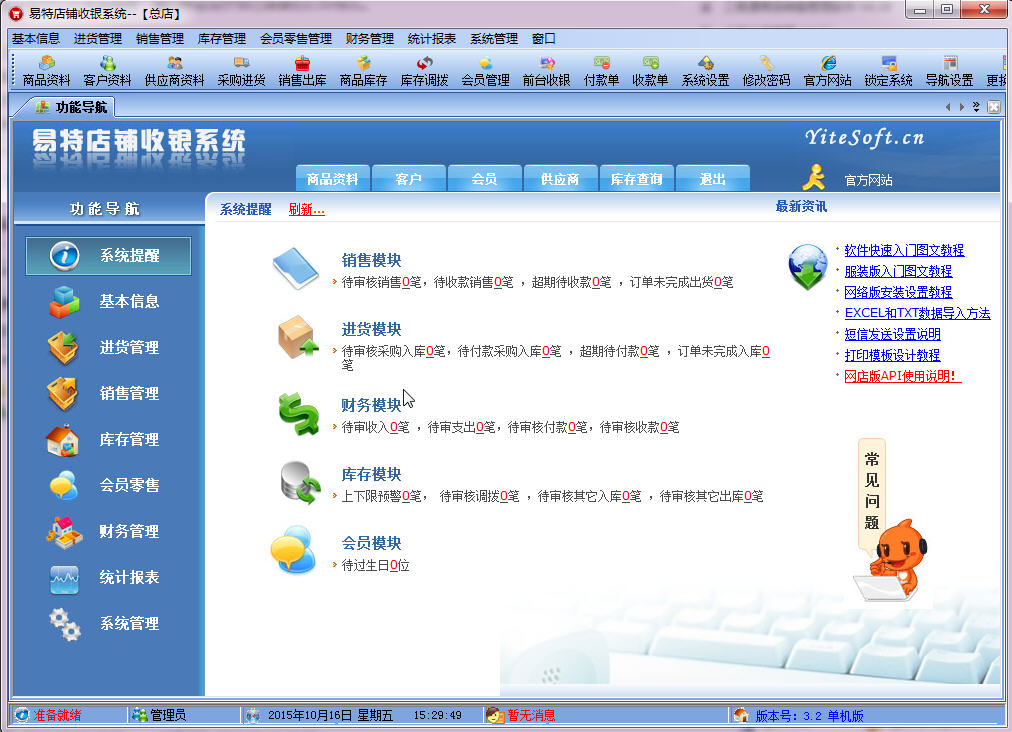Open 商品库存 toolbar icon

[363, 71]
